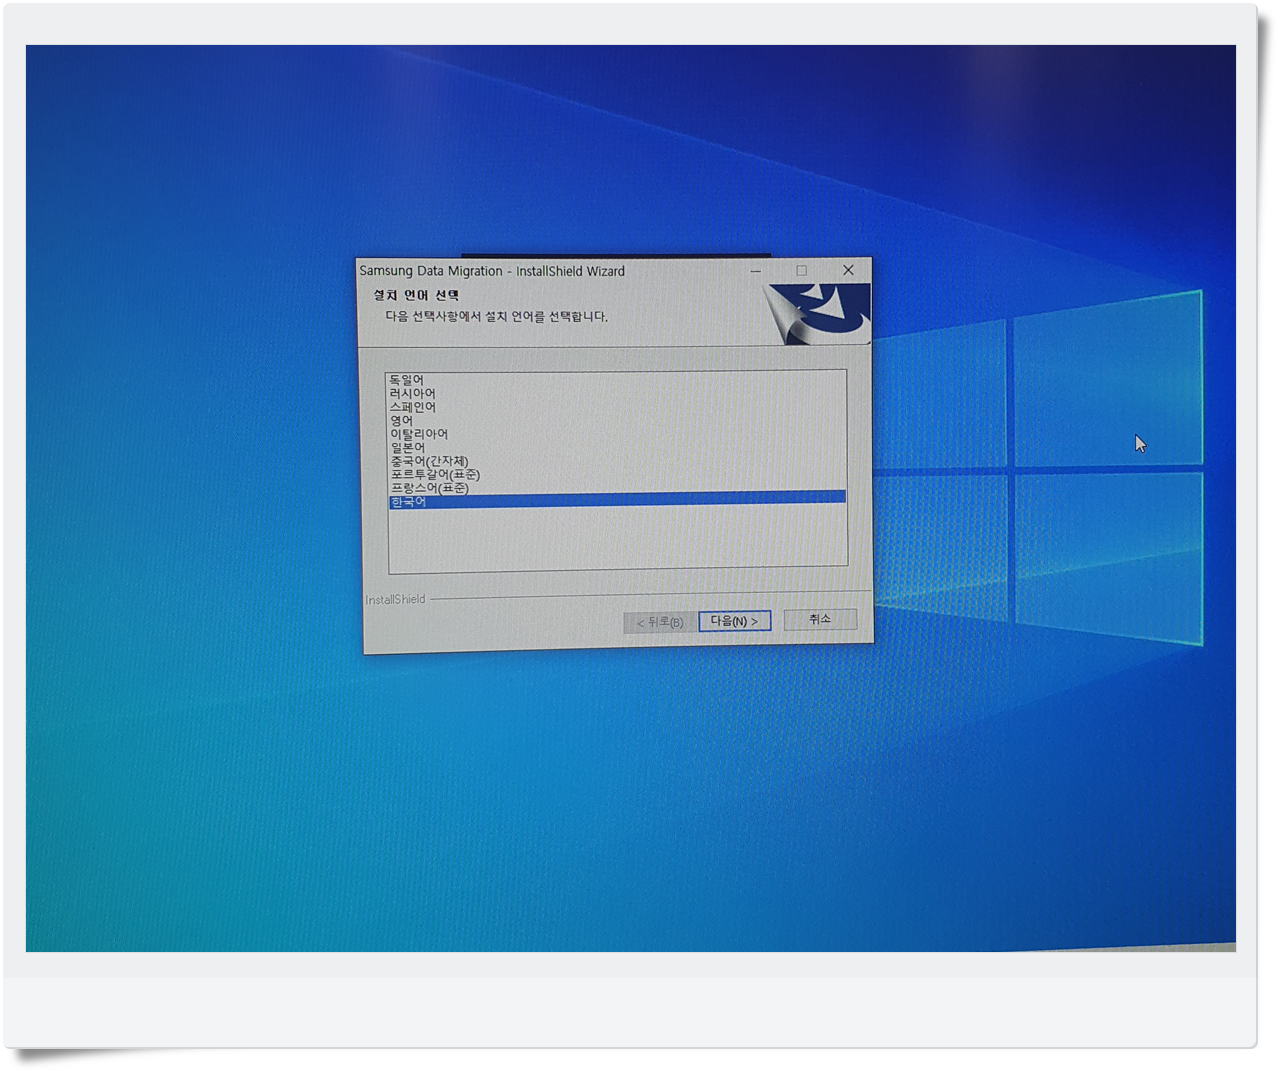Select highlighted 한국어 language entry
Viewport: 1280px width, 1071px height.
(x=617, y=501)
